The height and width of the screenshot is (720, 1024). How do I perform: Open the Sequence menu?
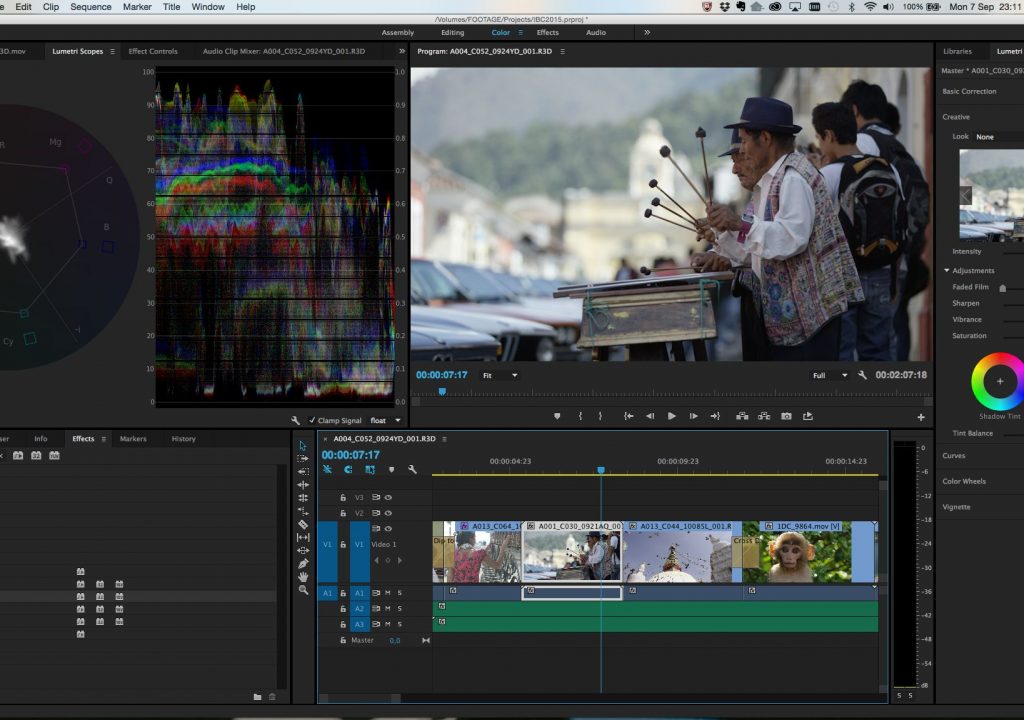[91, 7]
